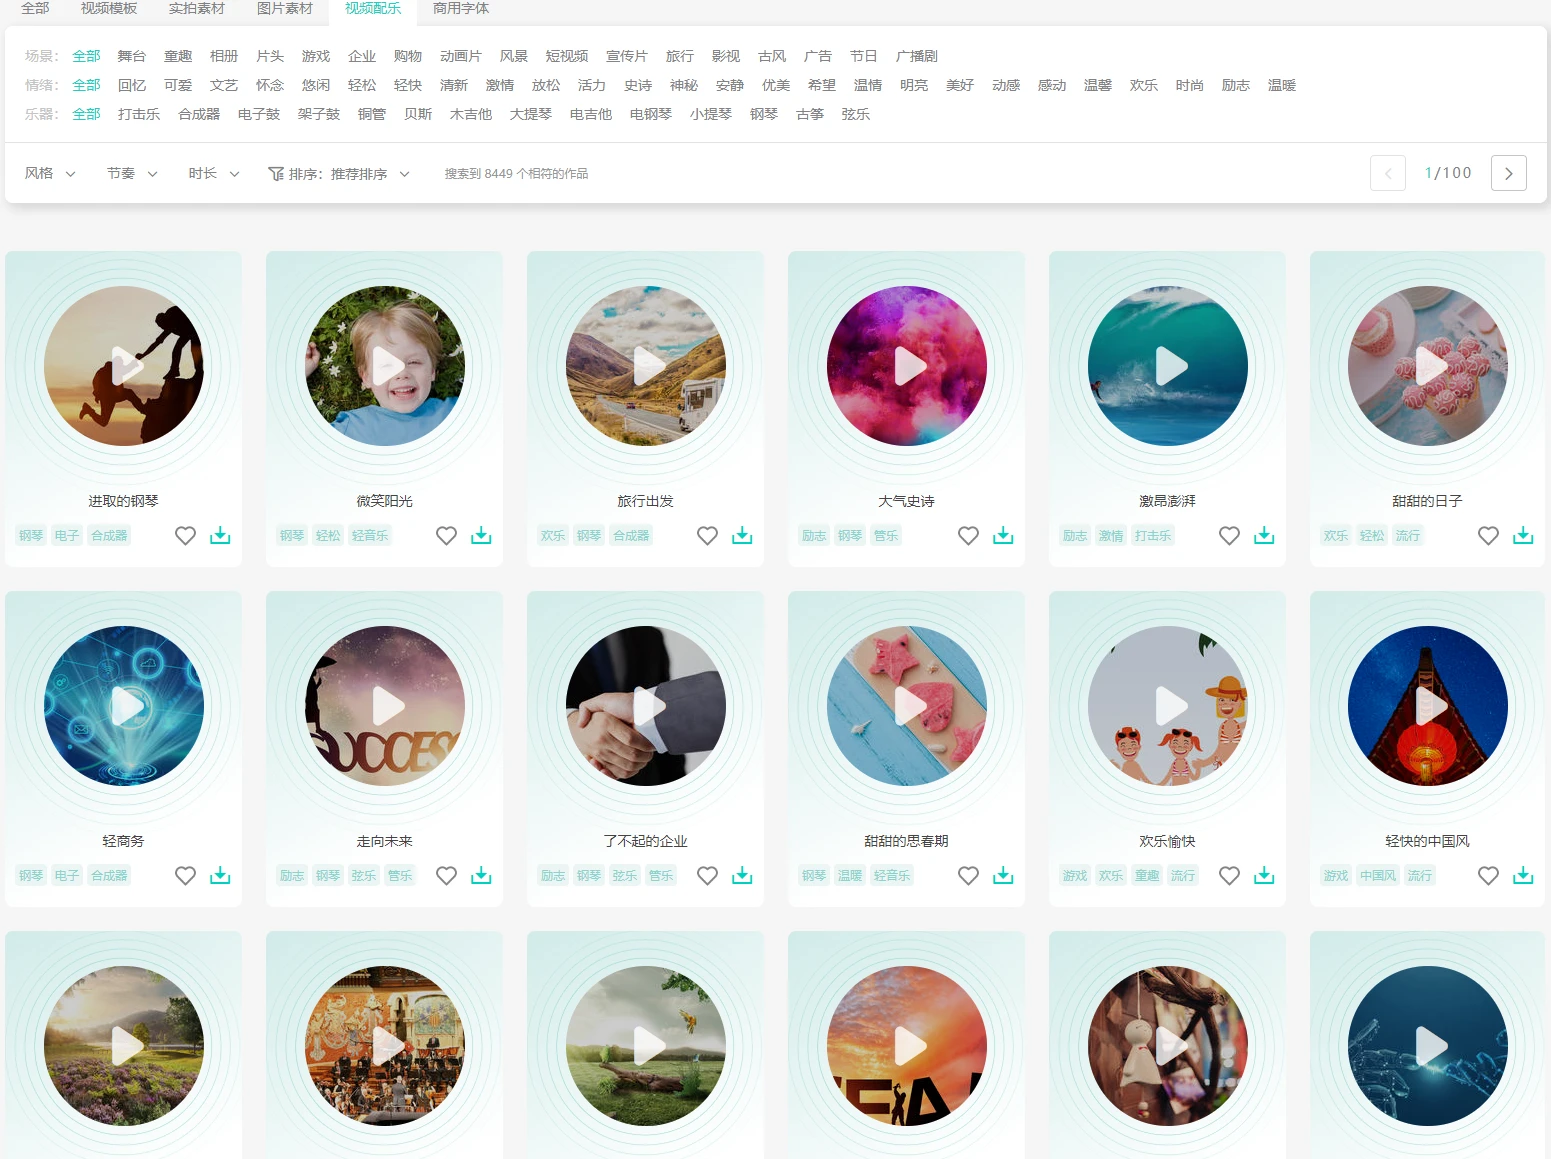Go to the previous results page

1388,173
